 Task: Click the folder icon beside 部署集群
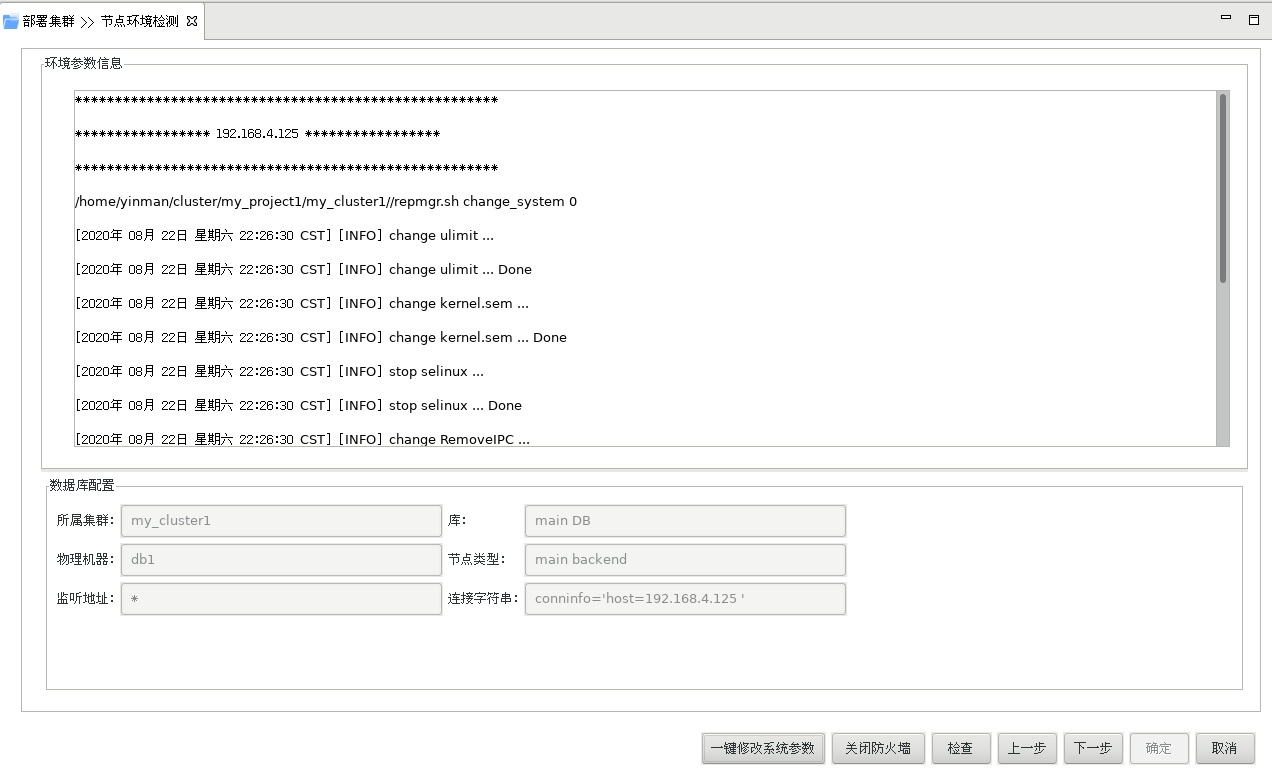(11, 21)
